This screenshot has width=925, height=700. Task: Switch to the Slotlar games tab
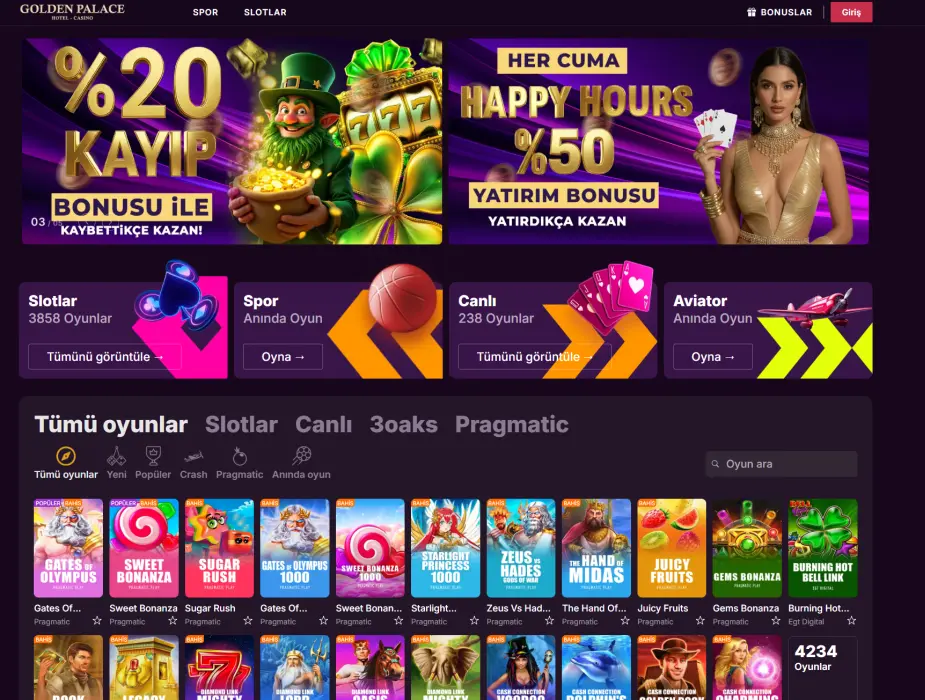click(x=241, y=425)
